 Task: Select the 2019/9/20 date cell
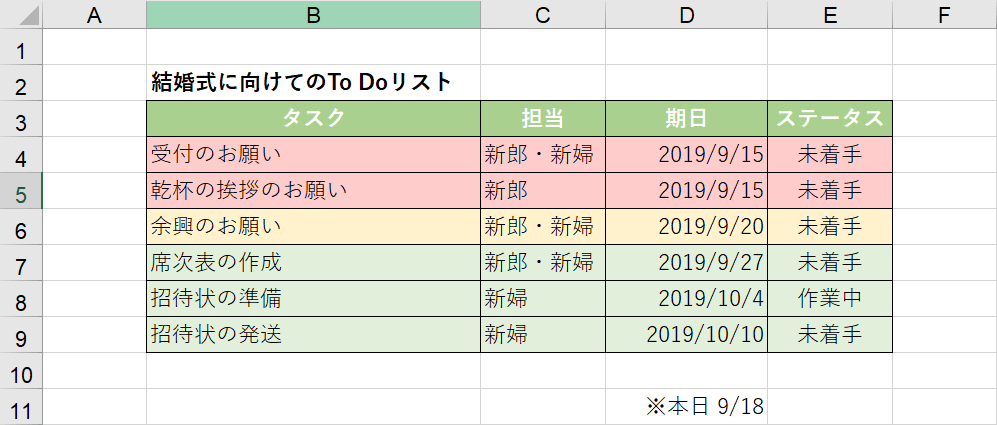click(x=686, y=226)
